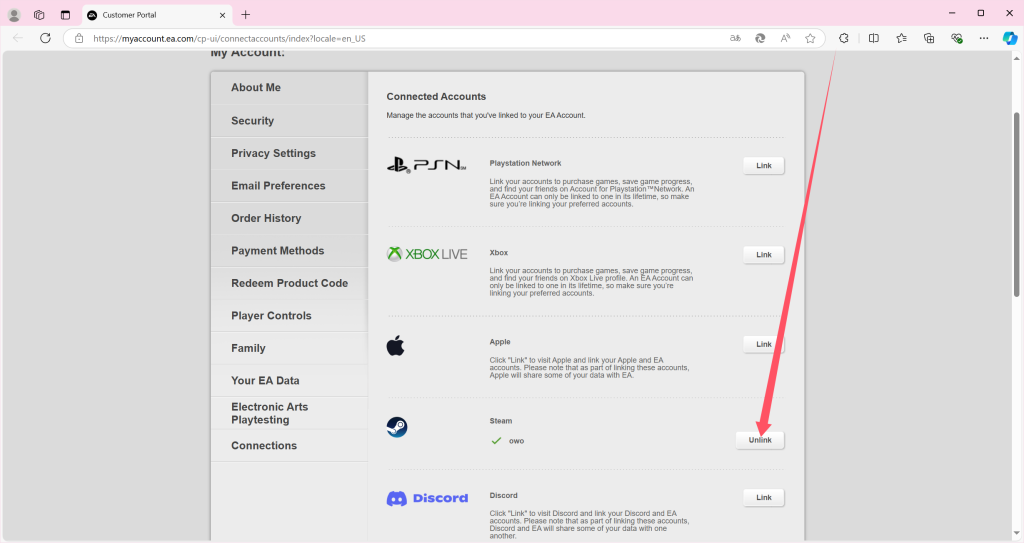Open Redeem Product Code
This screenshot has width=1024, height=543.
(289, 283)
